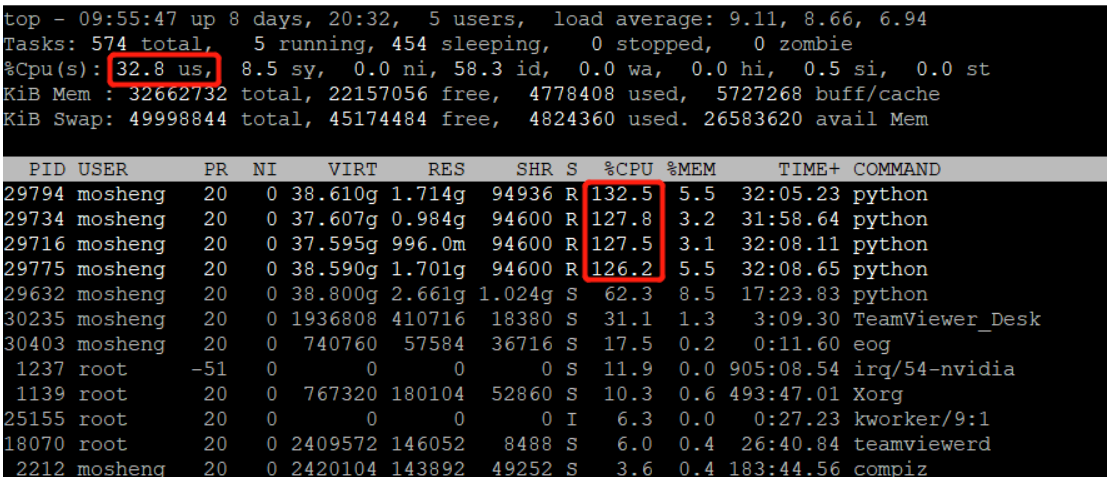Click the 8.5 %MEM value
Viewport: 1107px width, 477px height.
(699, 294)
